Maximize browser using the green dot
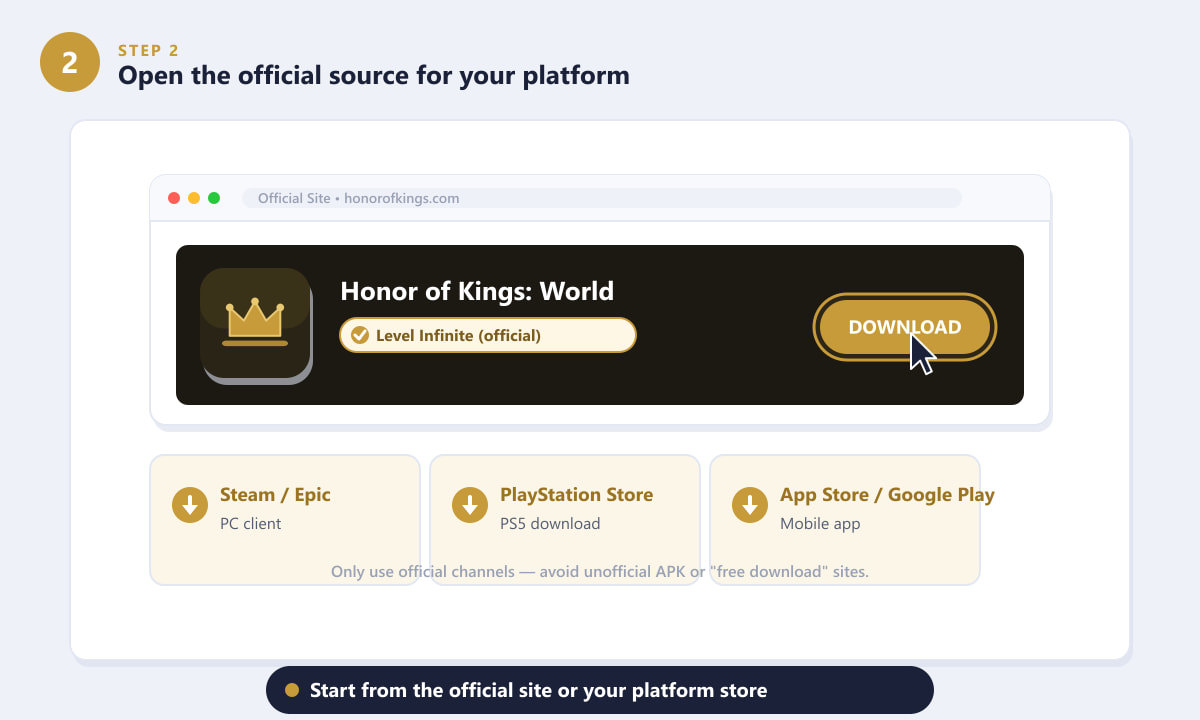 214,198
